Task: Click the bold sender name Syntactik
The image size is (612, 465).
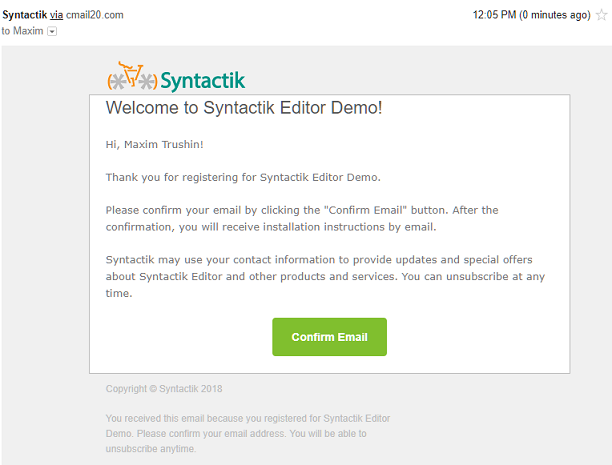Action: click(24, 15)
